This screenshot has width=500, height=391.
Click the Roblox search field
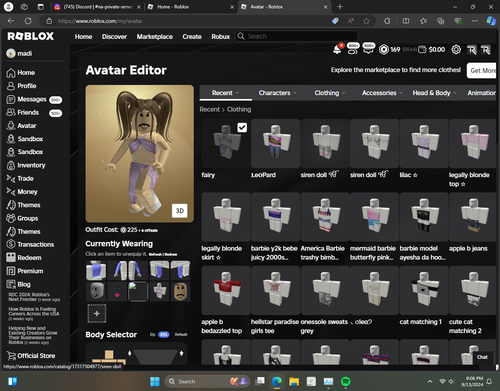[x=297, y=36]
